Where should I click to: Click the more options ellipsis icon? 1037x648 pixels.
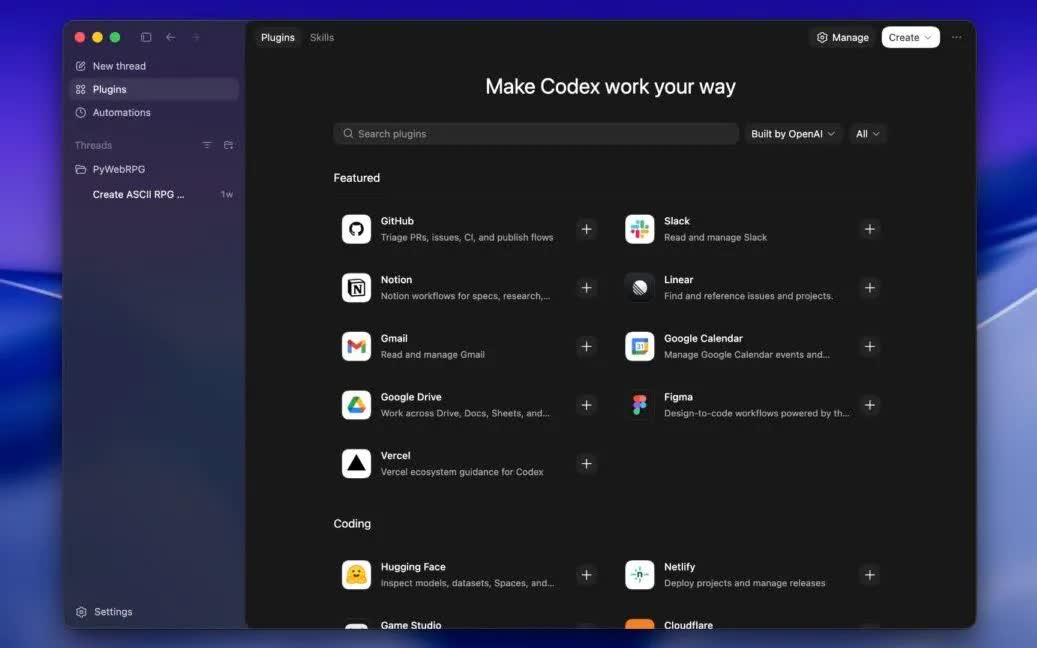point(956,37)
